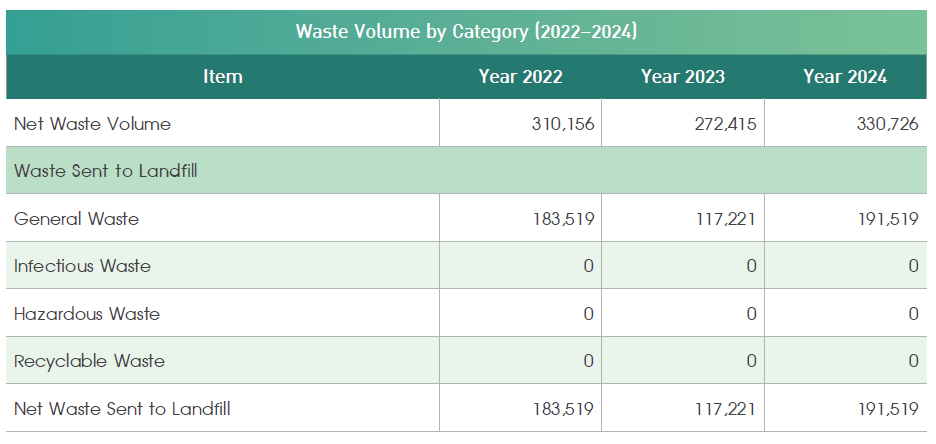Select the 272,415 value cell

(x=722, y=124)
